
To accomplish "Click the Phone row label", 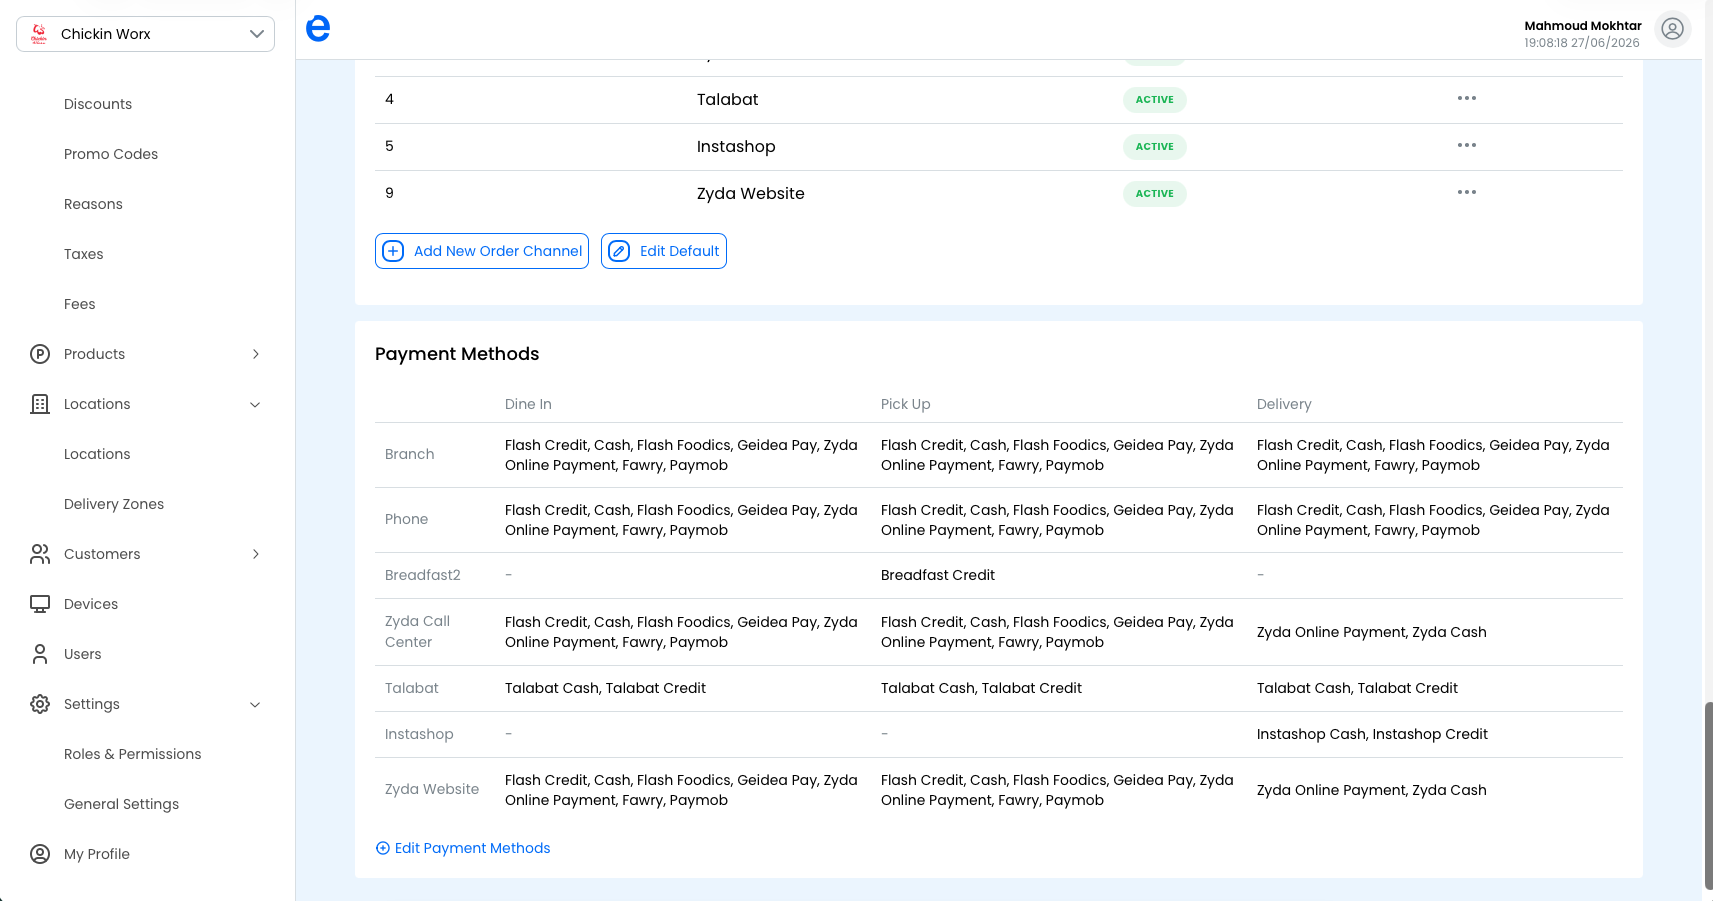I will tap(407, 519).
